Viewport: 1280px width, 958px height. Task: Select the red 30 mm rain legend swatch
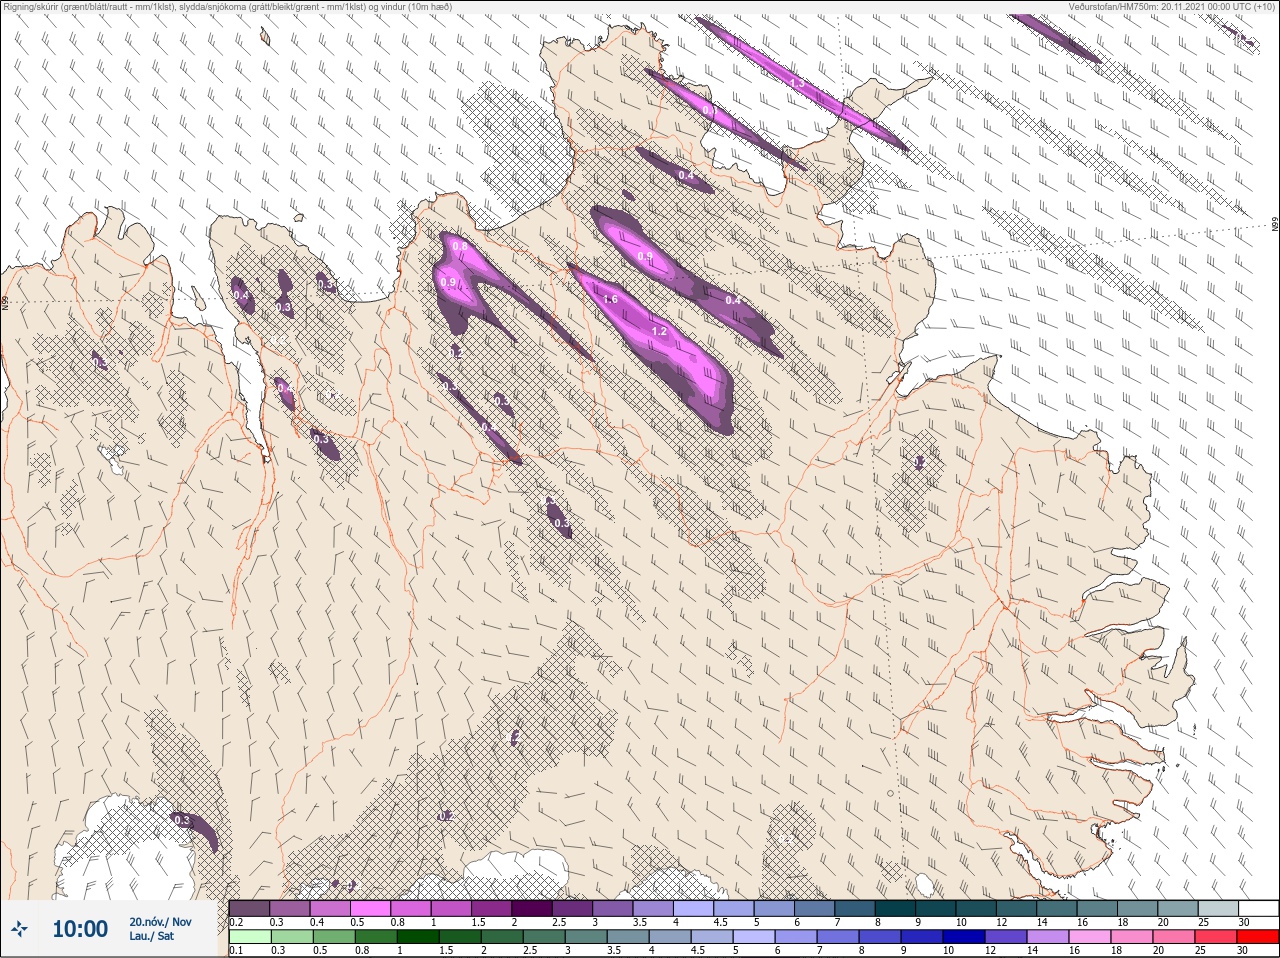1258,936
